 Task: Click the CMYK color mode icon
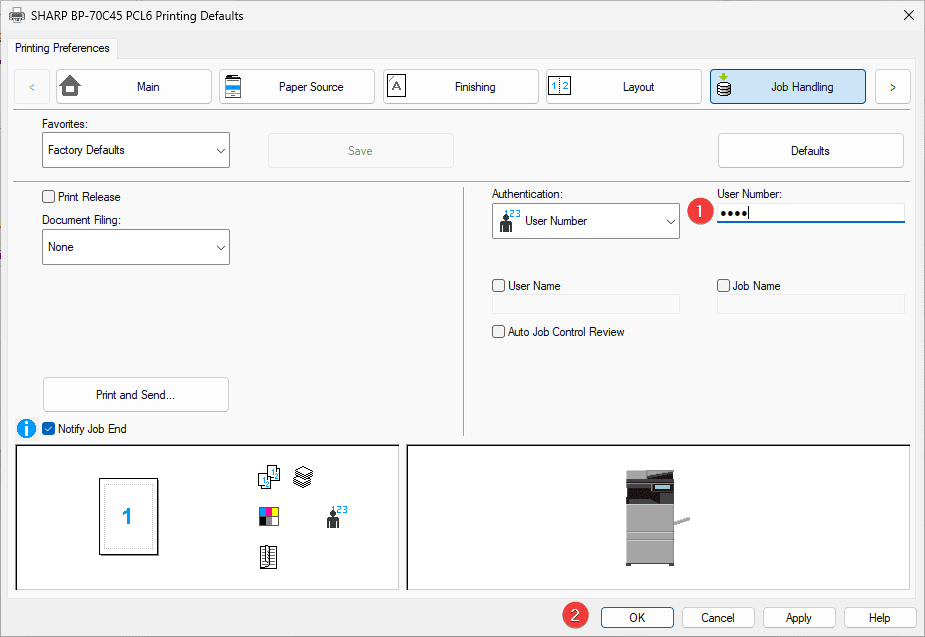pyautogui.click(x=268, y=517)
